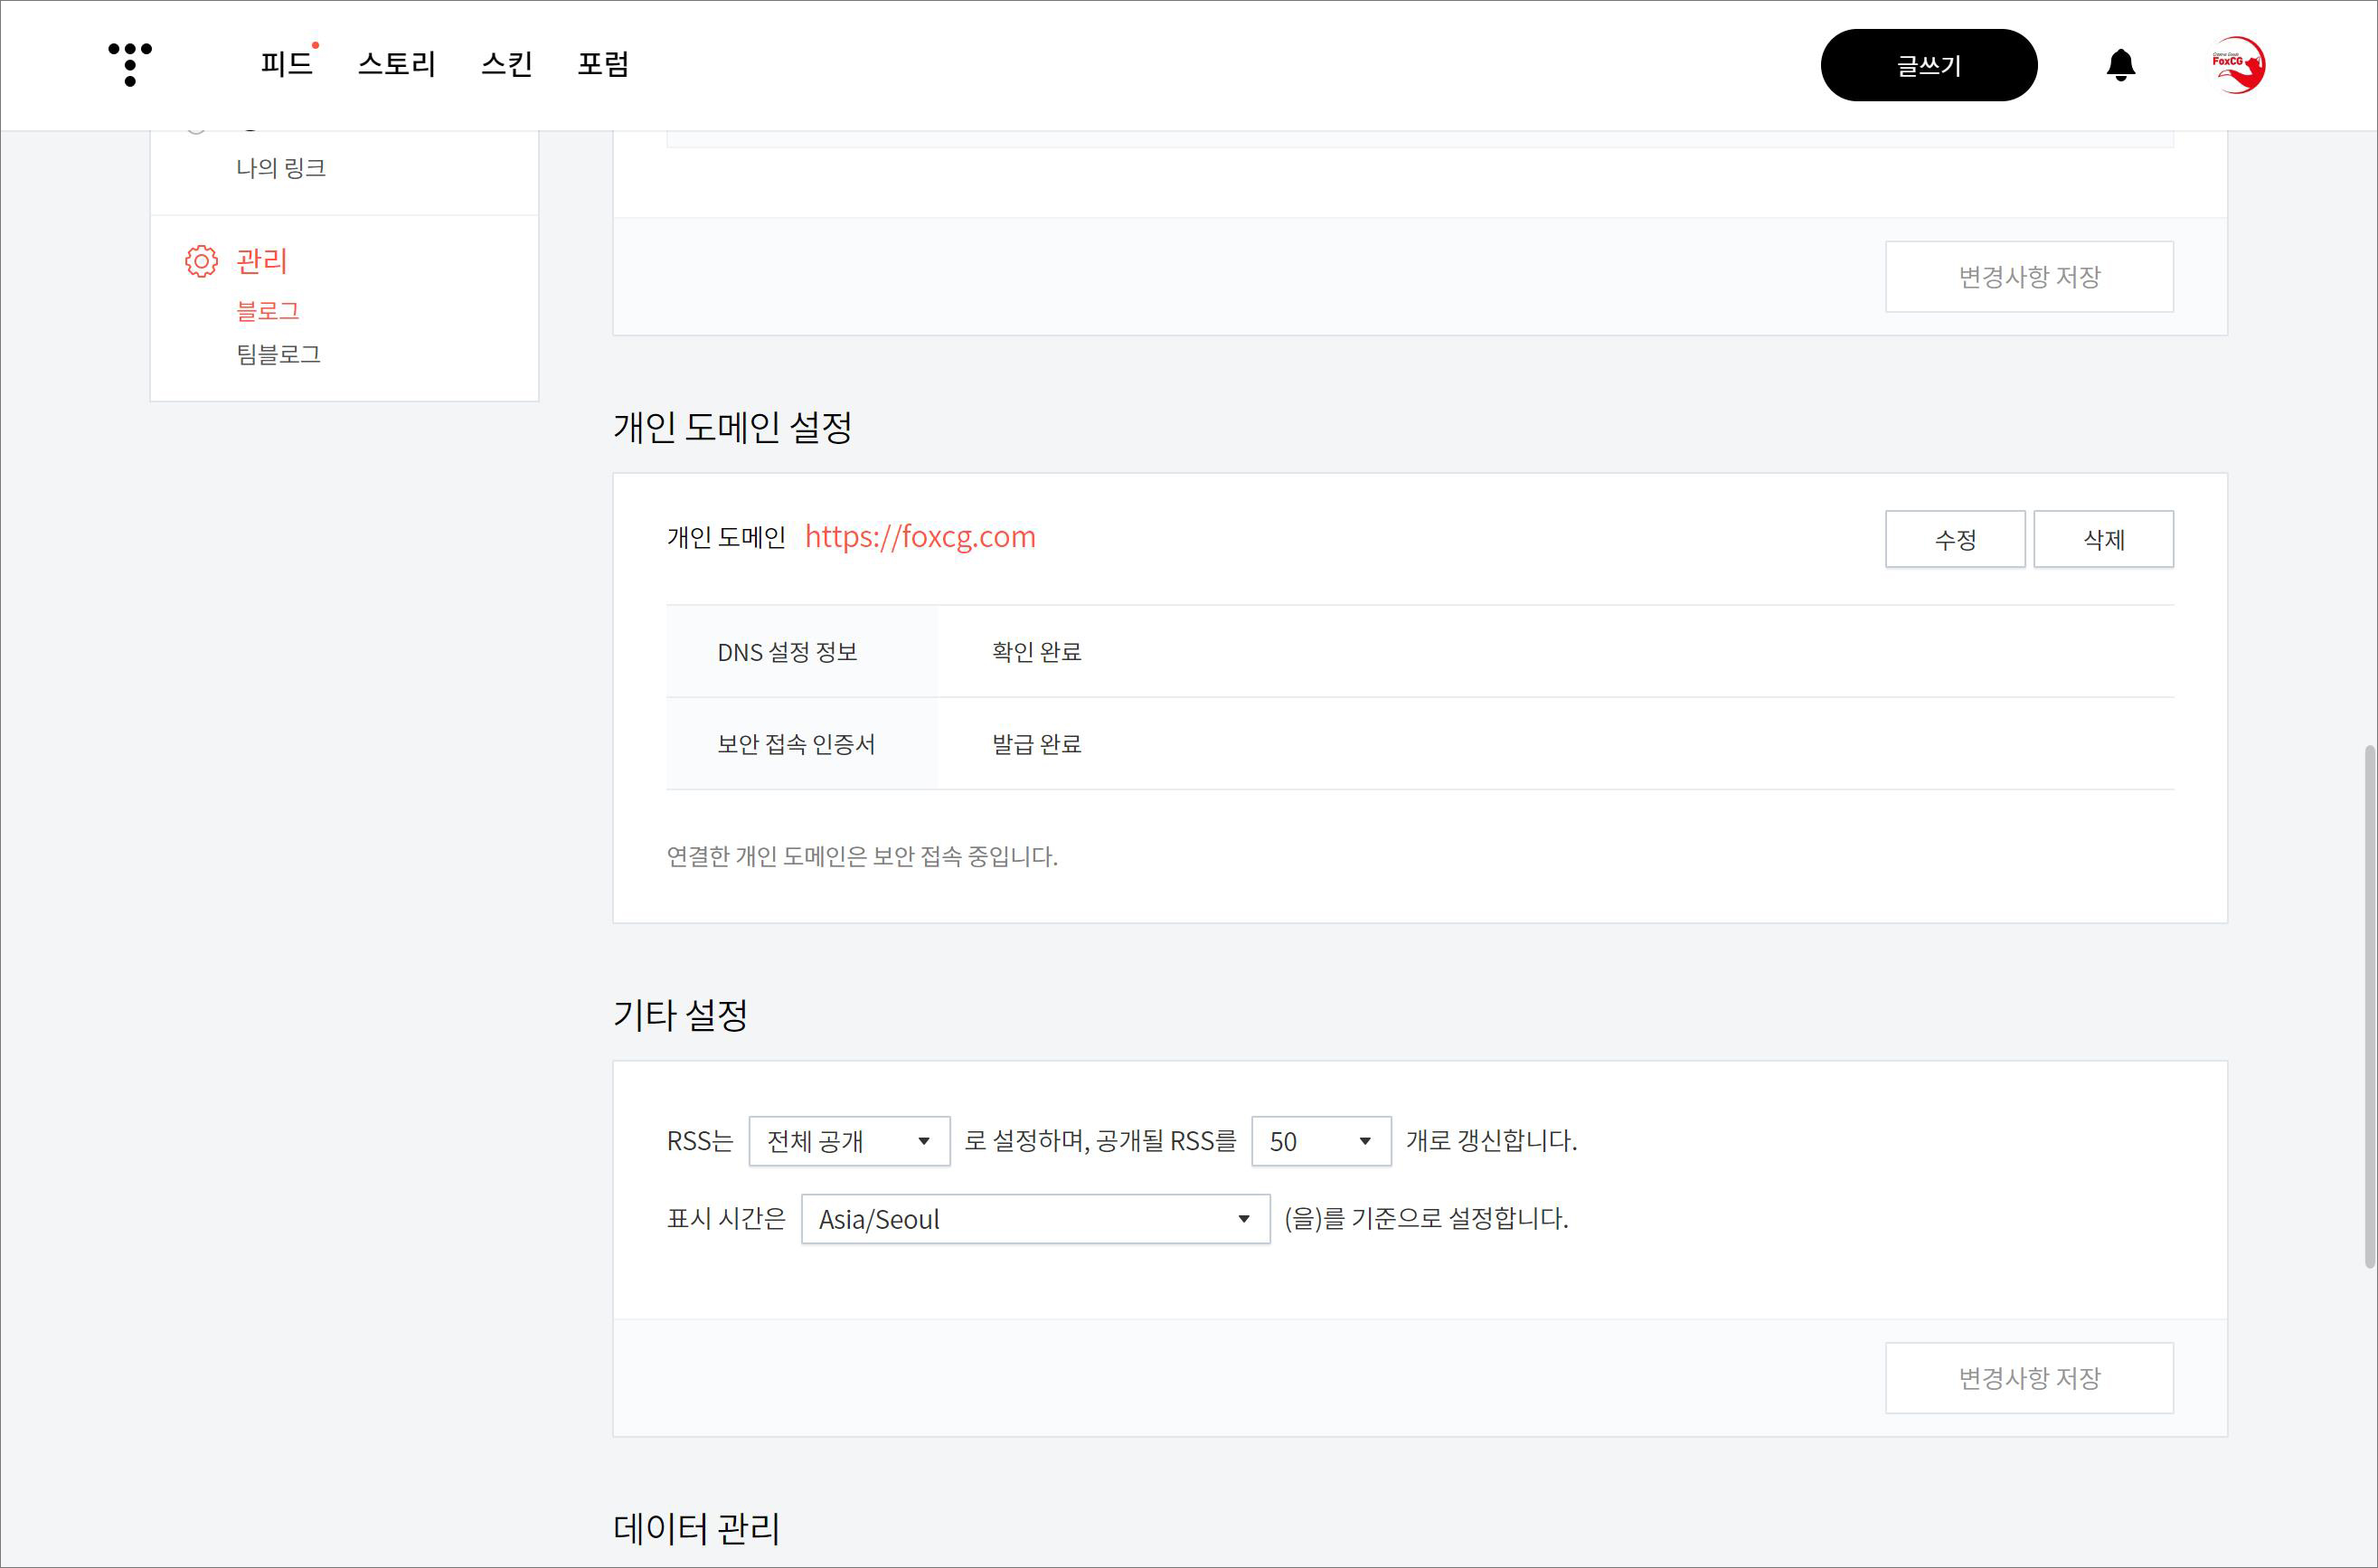
Task: Open the Asia/Seoul timezone dropdown
Action: (x=1035, y=1219)
